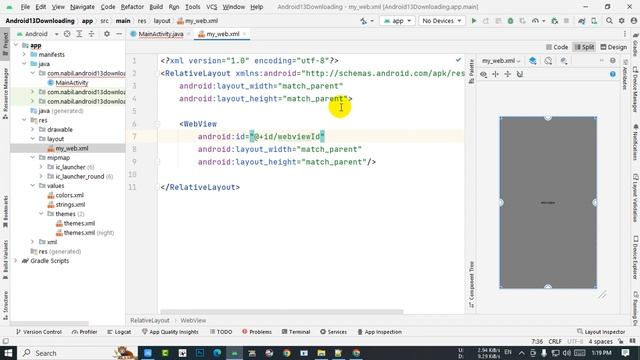Open Layout Inspector tool window
Image resolution: width=640 pixels, height=360 pixels.
coord(601,332)
